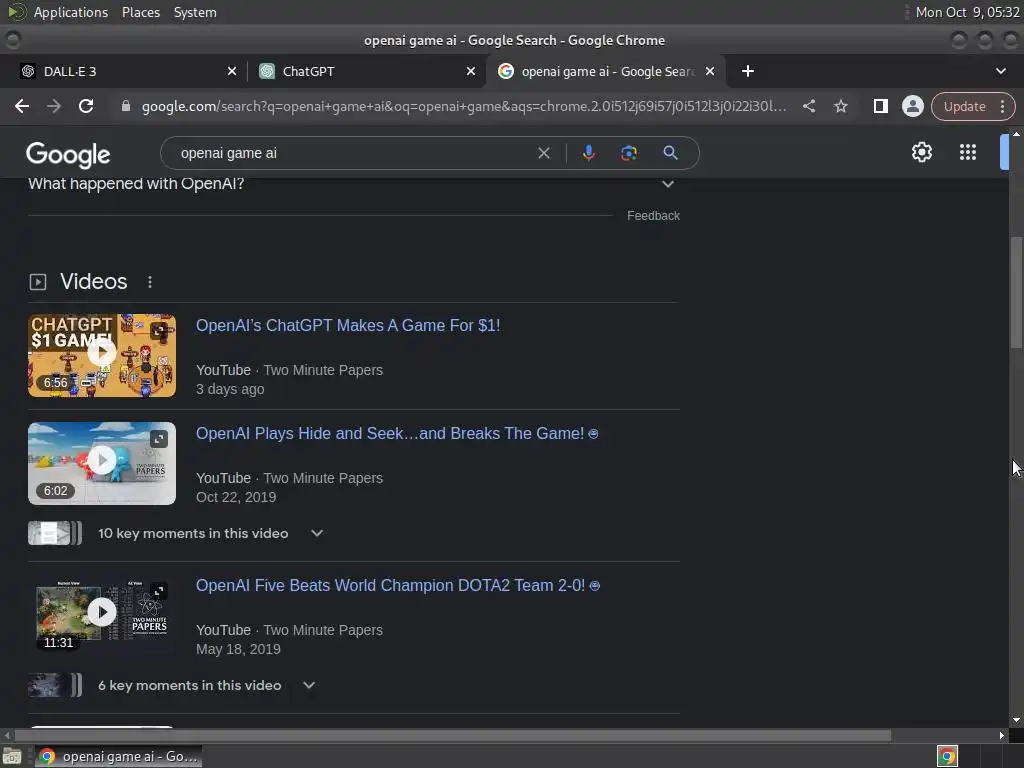Click the taskbar "openai game ai" window button
Viewport: 1024px width, 768px height.
pos(118,756)
